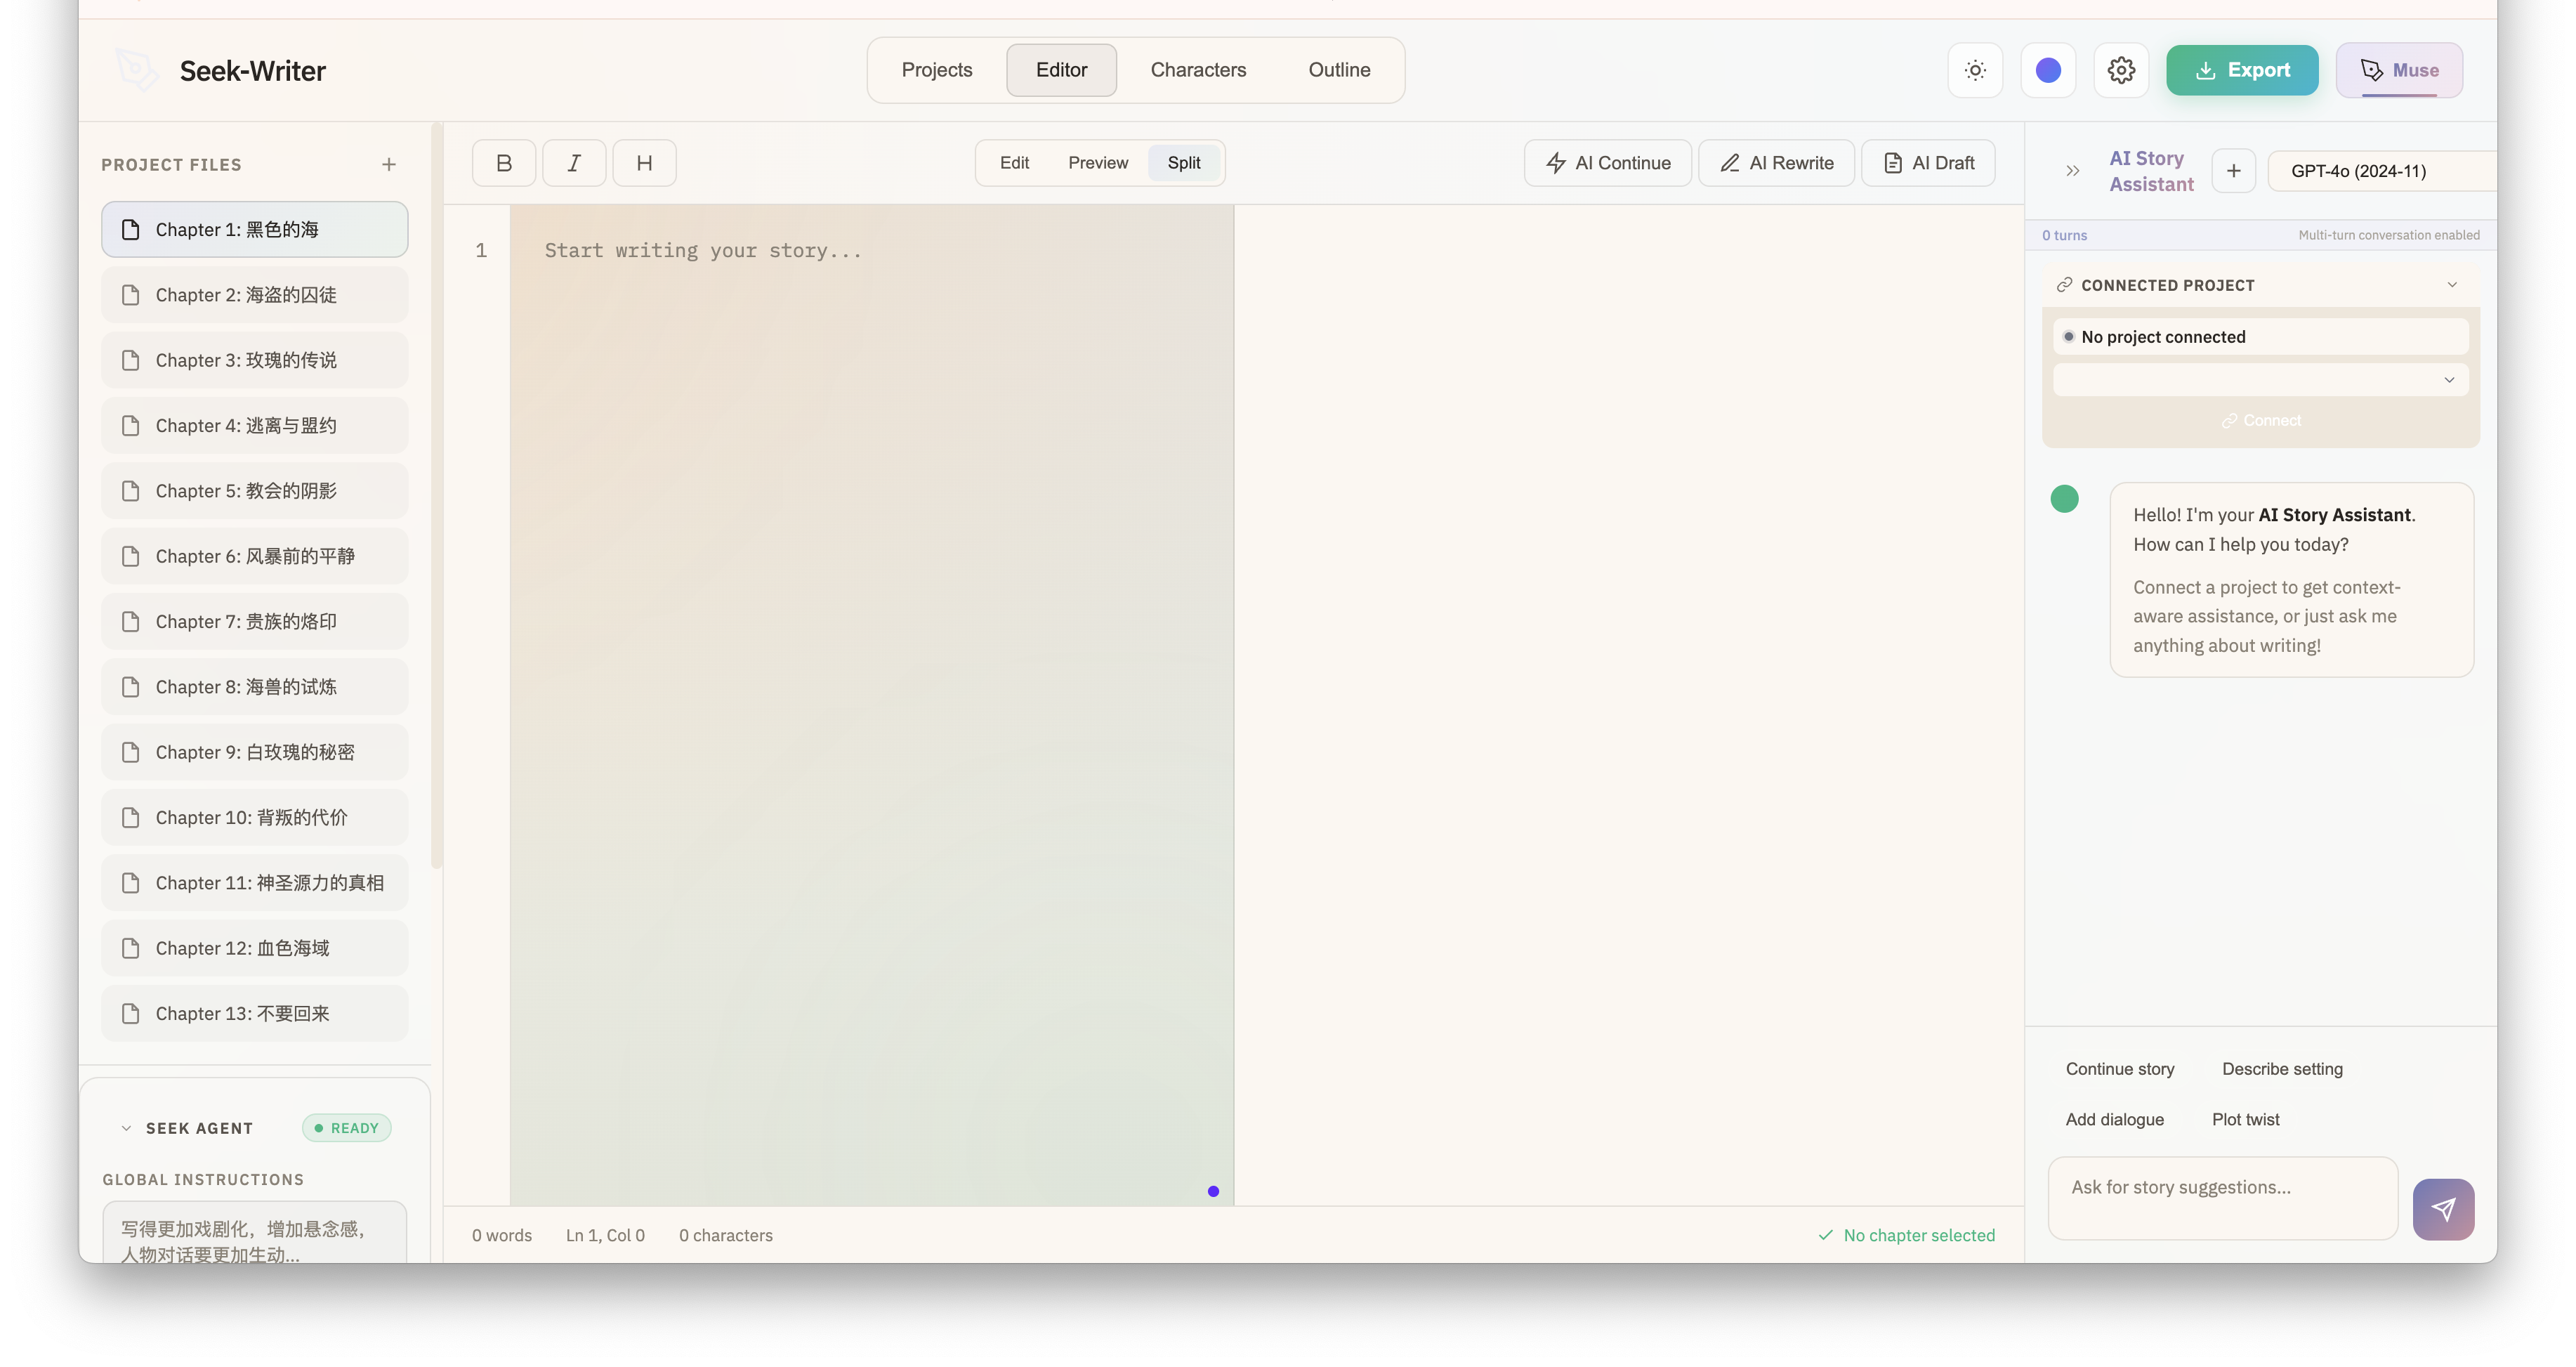Click the Seek-Writer logo icon

click(136, 70)
